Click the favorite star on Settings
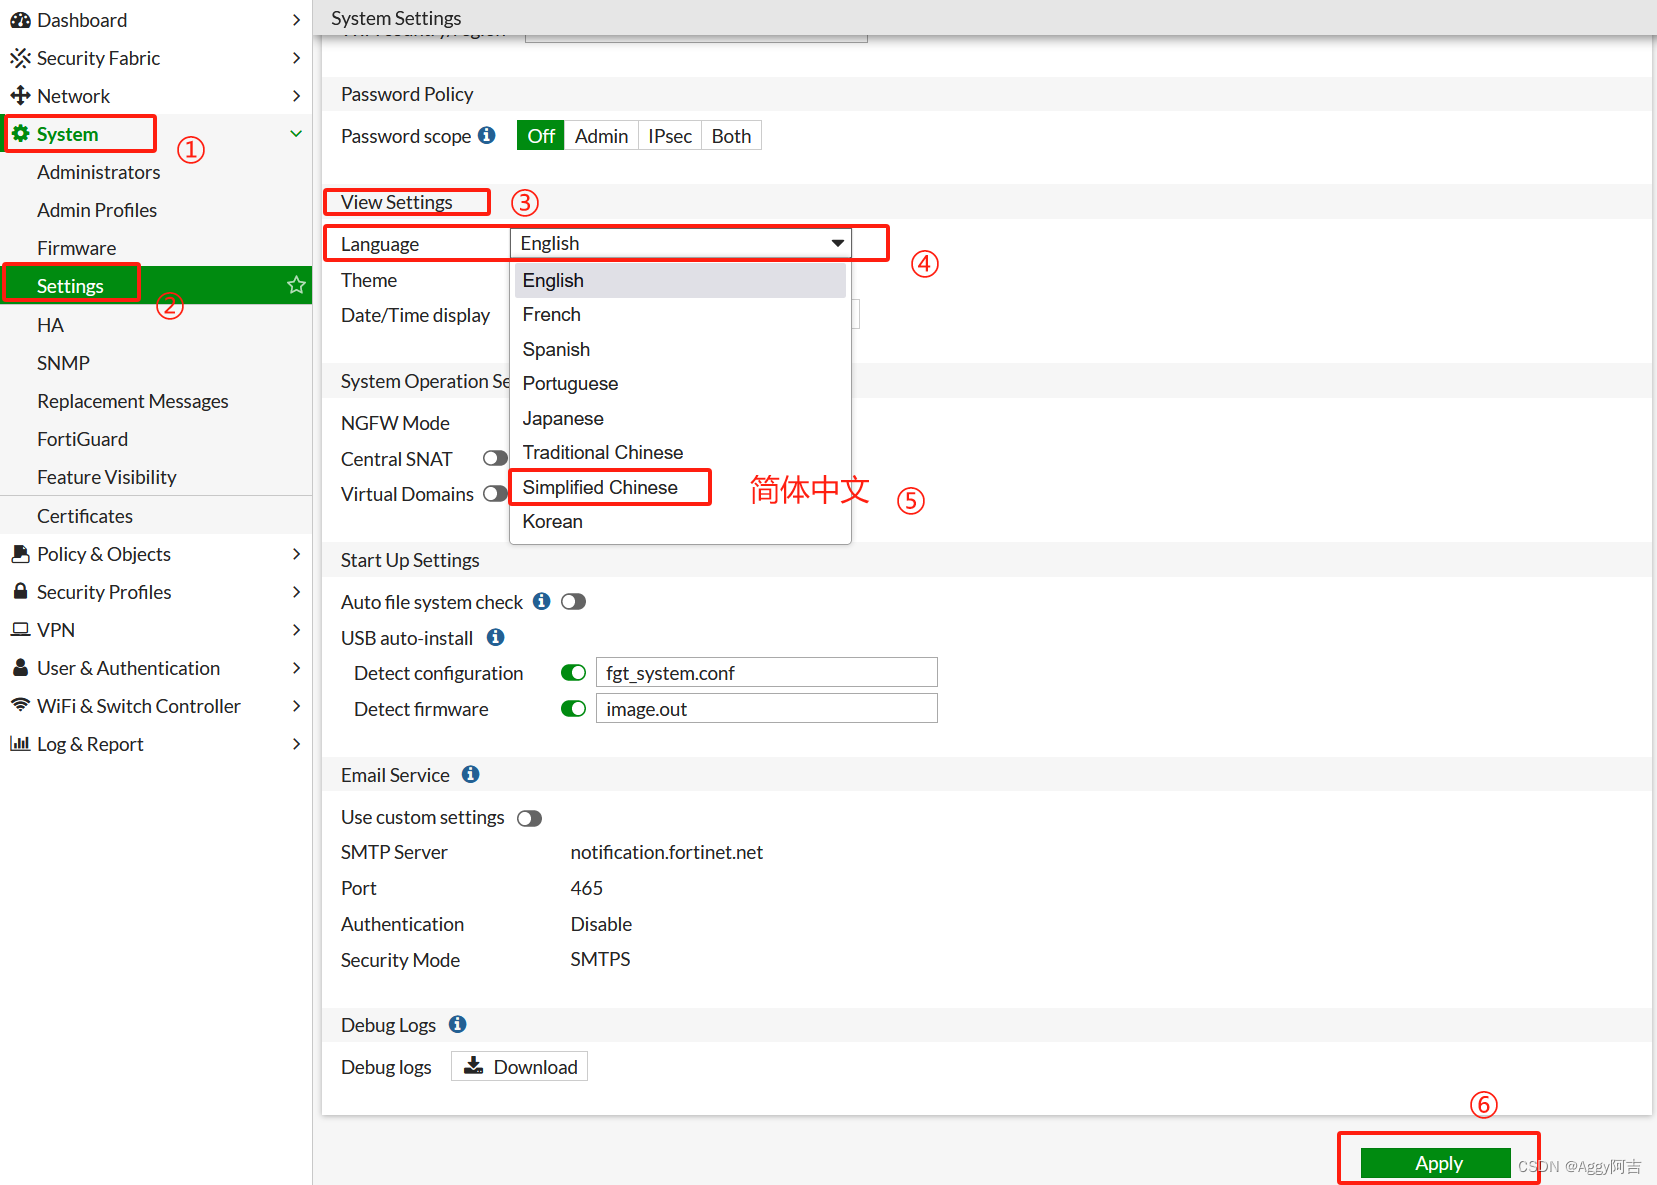Image resolution: width=1657 pixels, height=1185 pixels. [x=296, y=285]
